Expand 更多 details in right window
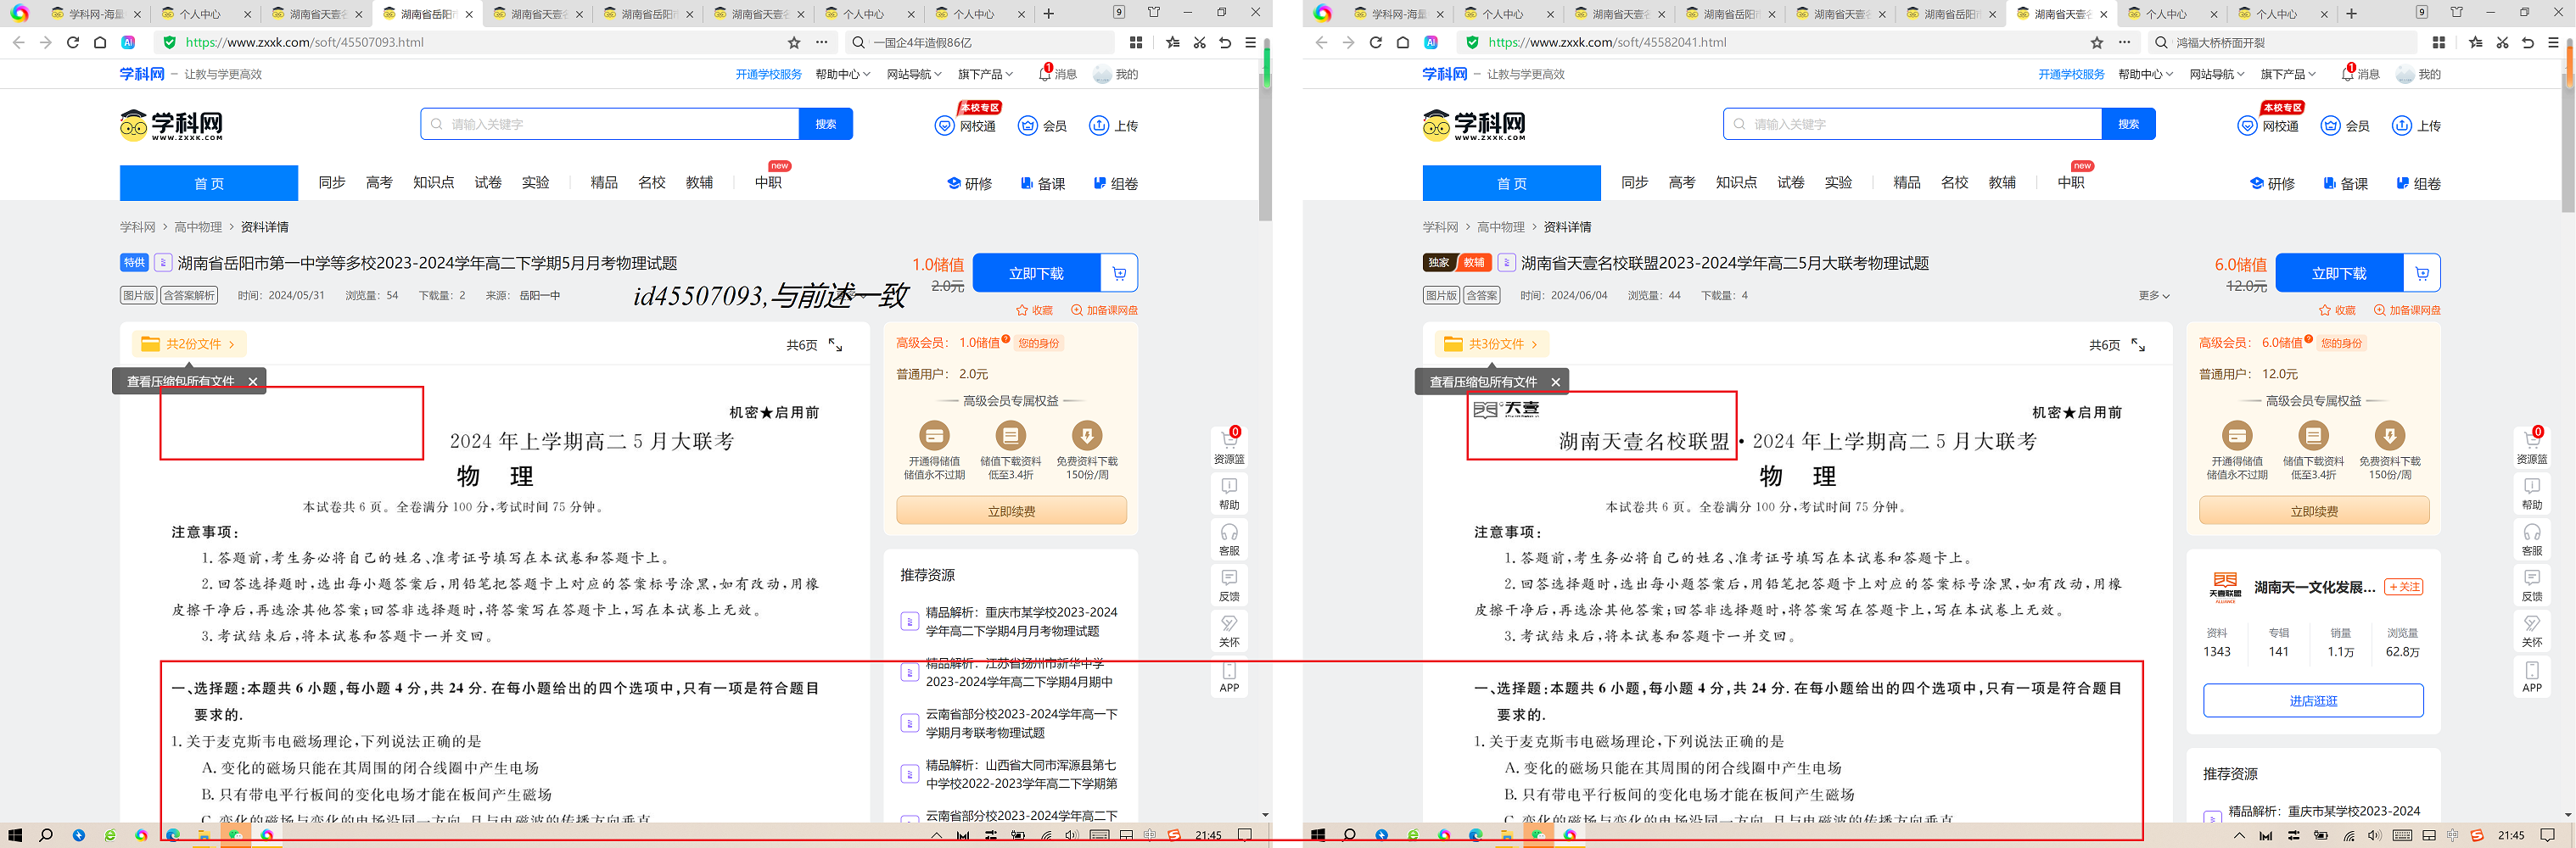Viewport: 2576px width, 848px height. click(2154, 296)
